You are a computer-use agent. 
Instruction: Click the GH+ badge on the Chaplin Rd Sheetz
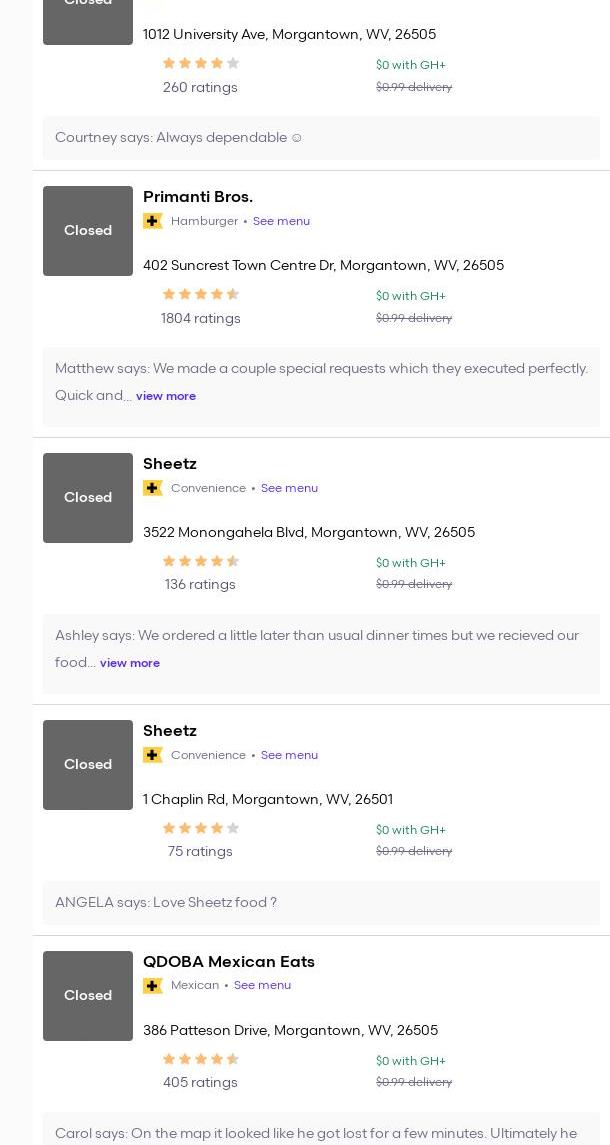tap(153, 755)
